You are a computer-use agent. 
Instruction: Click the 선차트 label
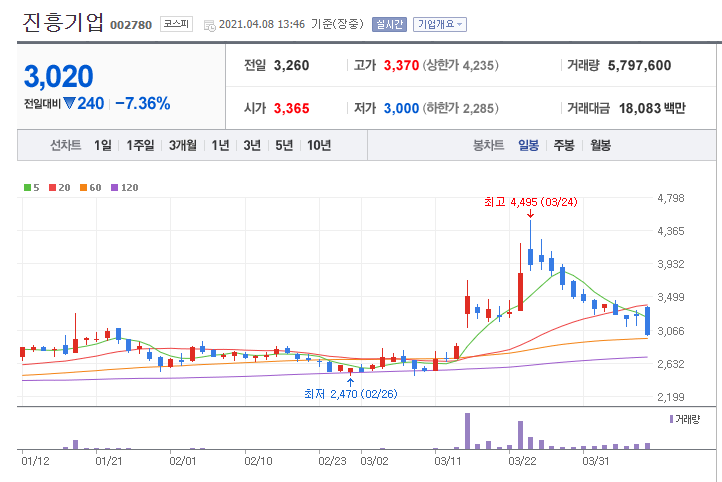(65, 145)
